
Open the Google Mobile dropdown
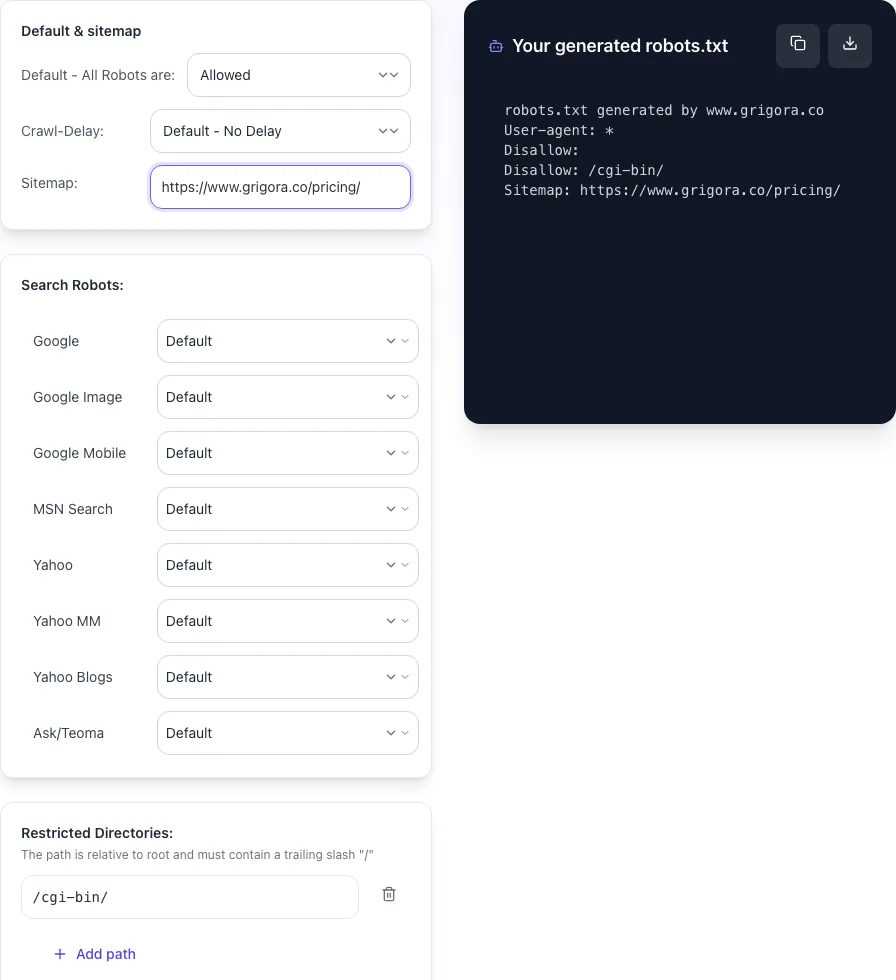pyautogui.click(x=287, y=453)
